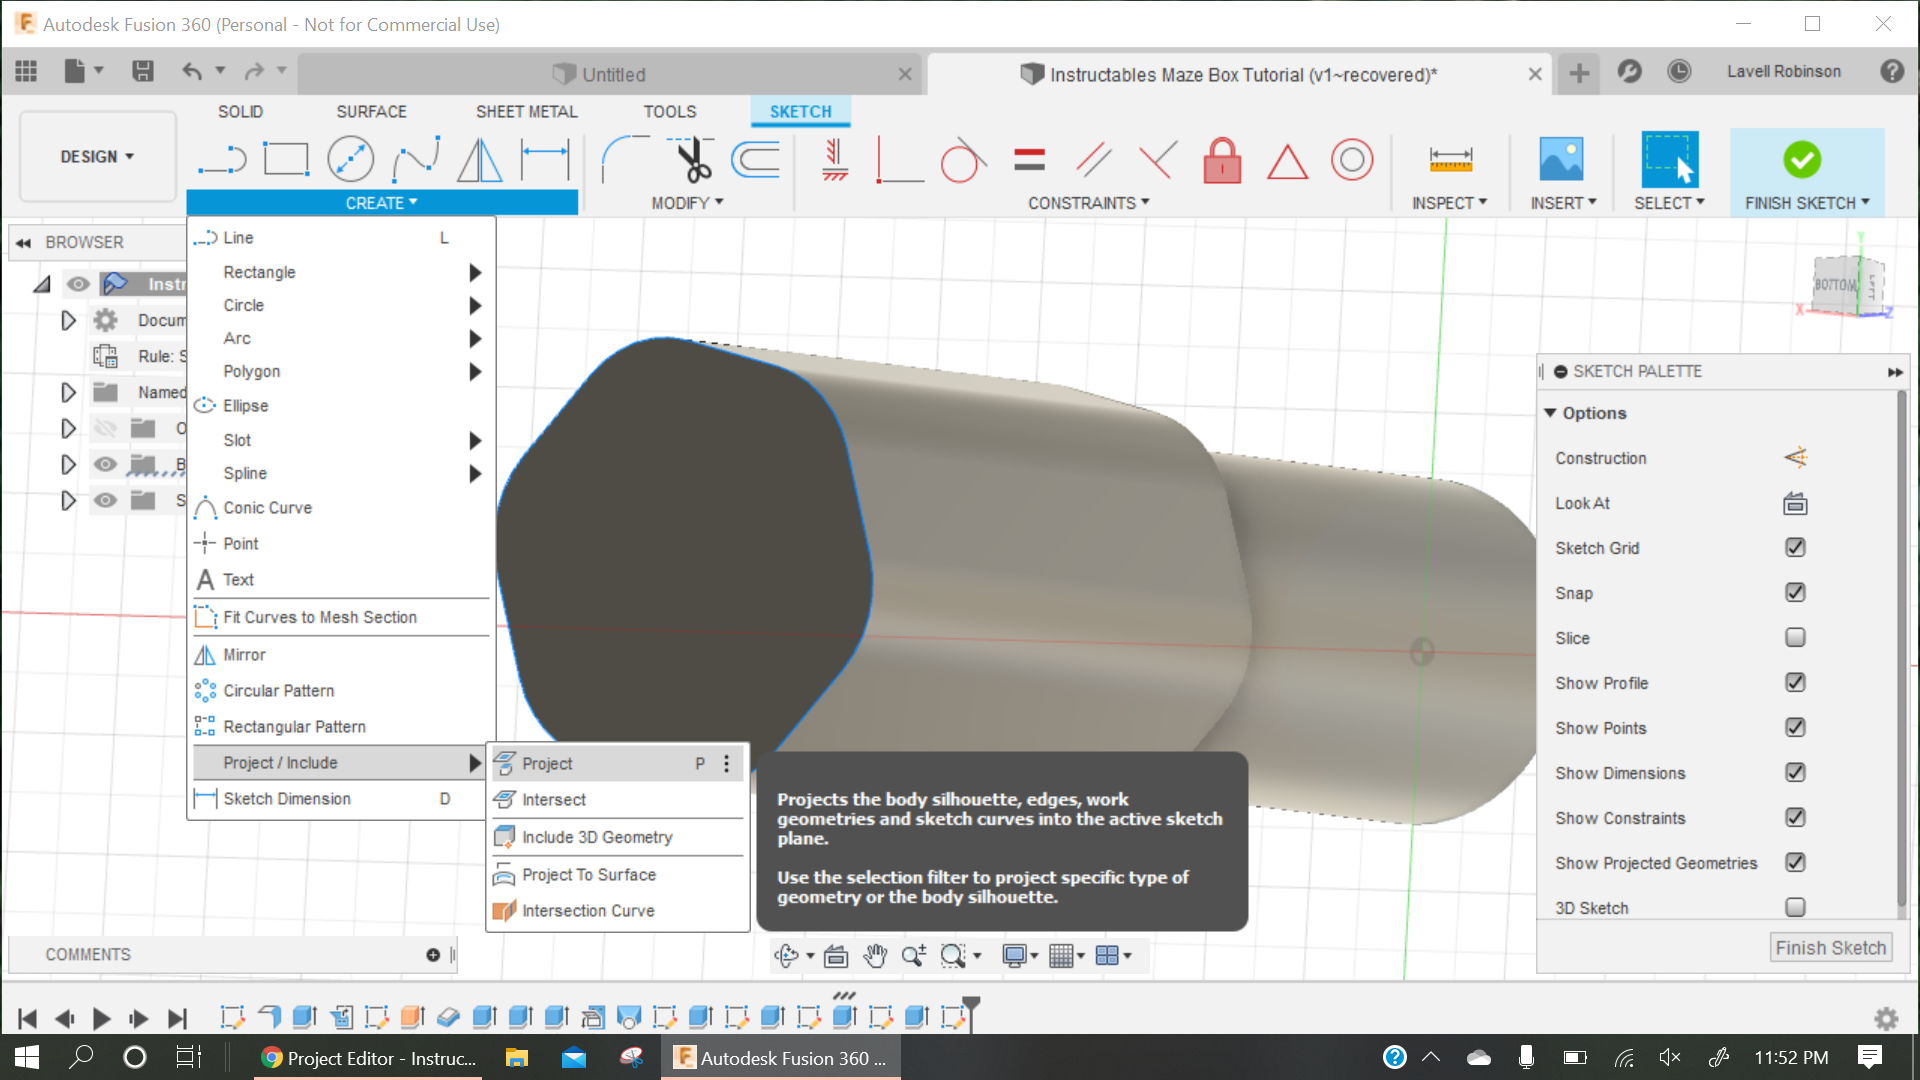Click the Pan hand icon in navigation bar

click(x=875, y=956)
